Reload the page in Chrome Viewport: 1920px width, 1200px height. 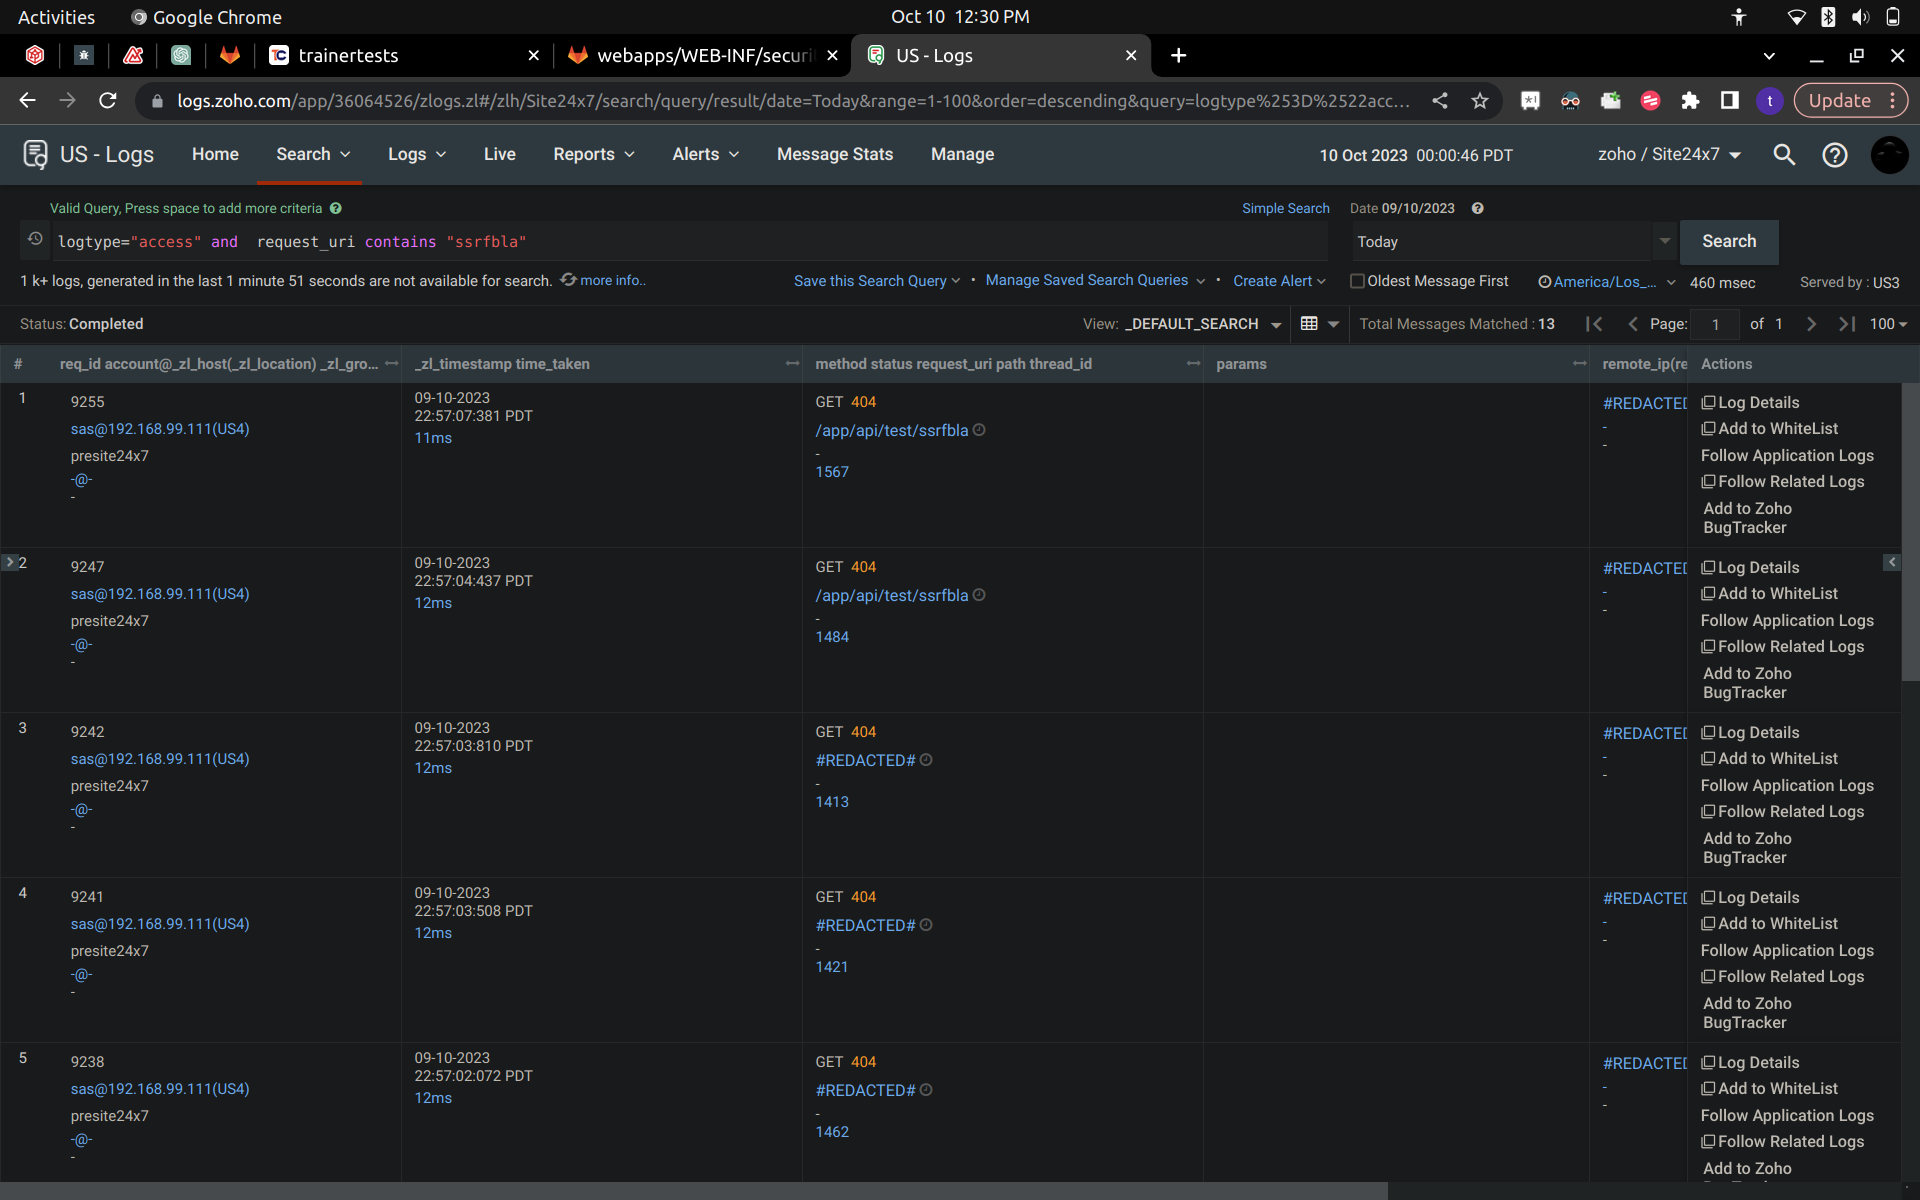[108, 100]
